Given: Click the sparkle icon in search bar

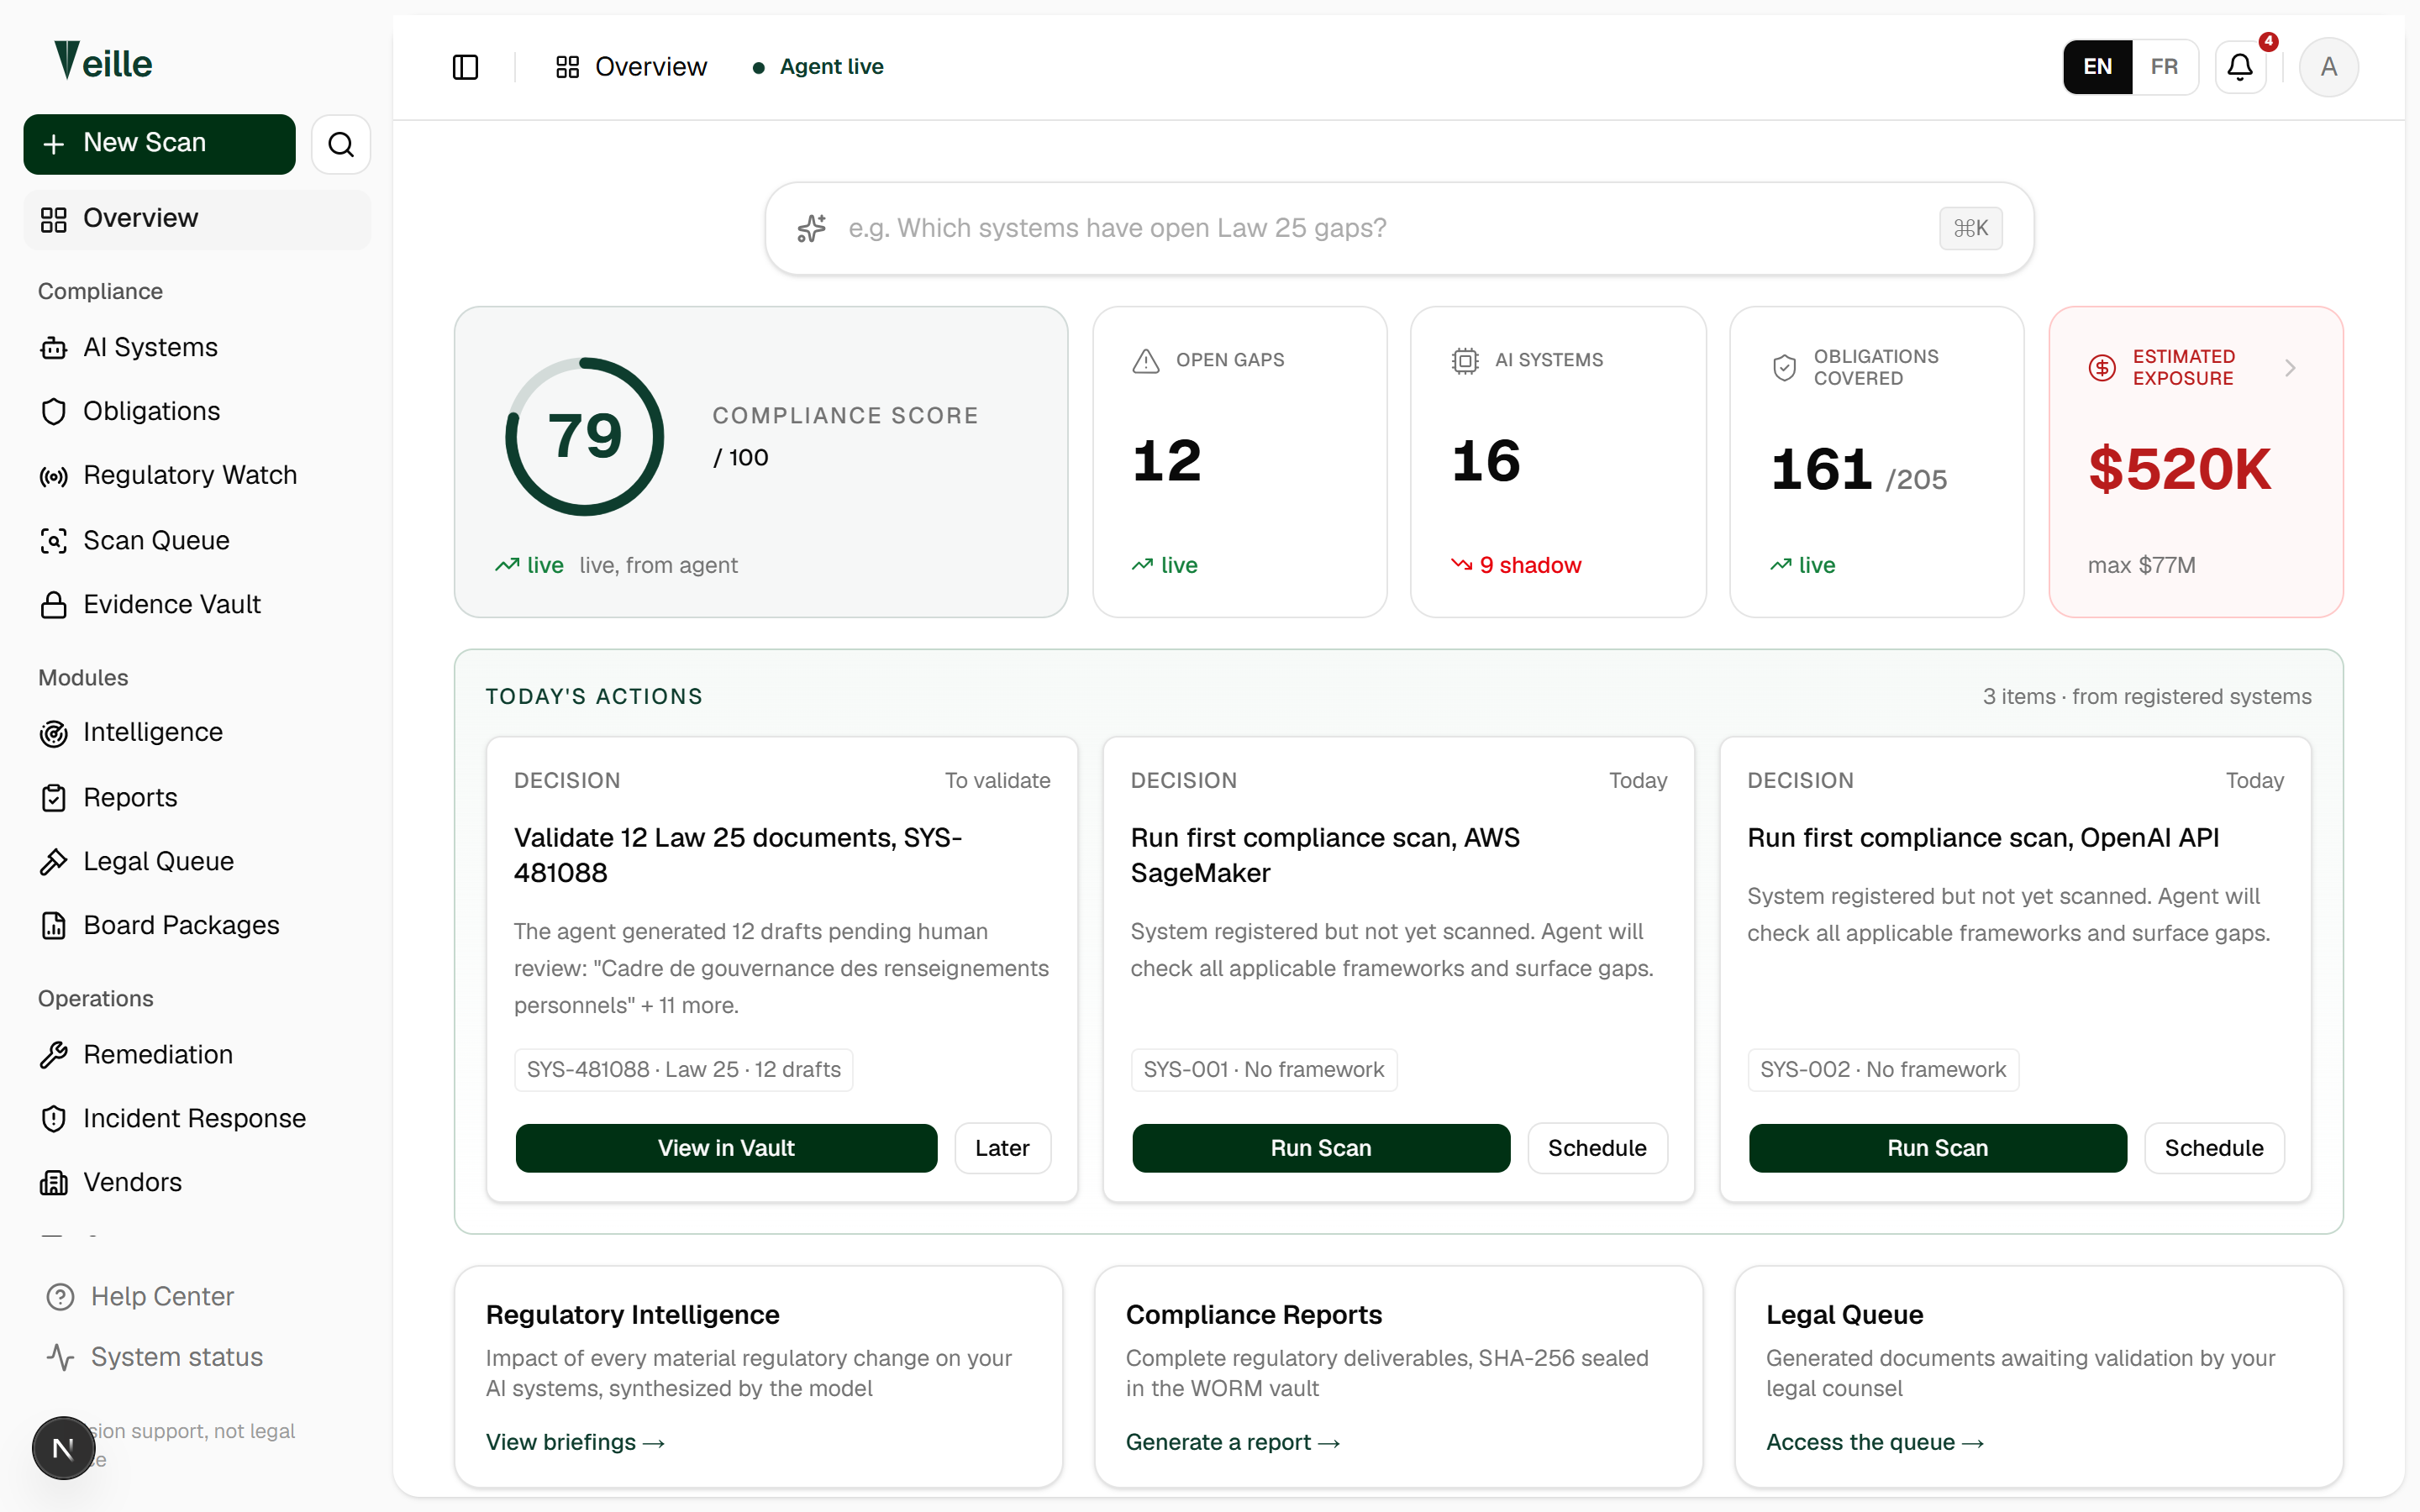Looking at the screenshot, I should [x=812, y=229].
